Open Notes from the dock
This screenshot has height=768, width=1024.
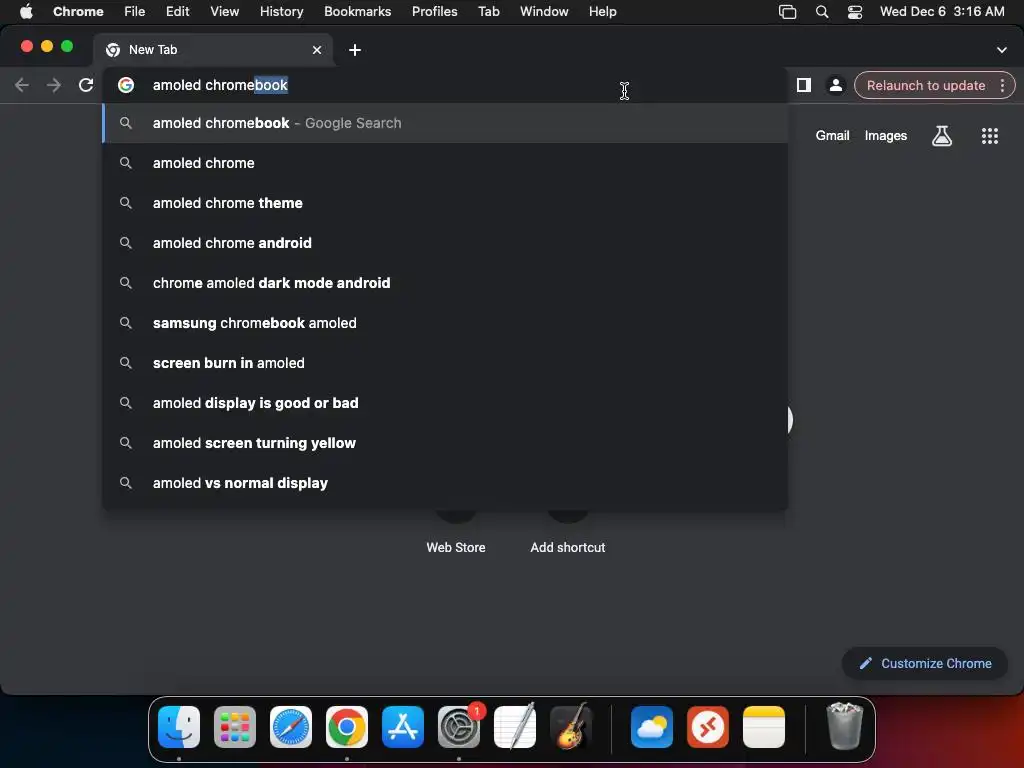point(764,727)
